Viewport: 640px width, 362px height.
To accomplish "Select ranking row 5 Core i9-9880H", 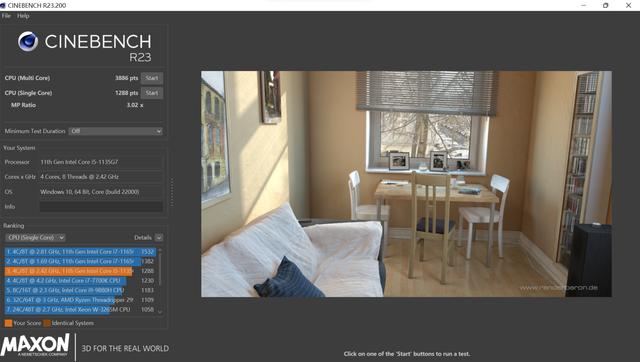I will [80, 290].
